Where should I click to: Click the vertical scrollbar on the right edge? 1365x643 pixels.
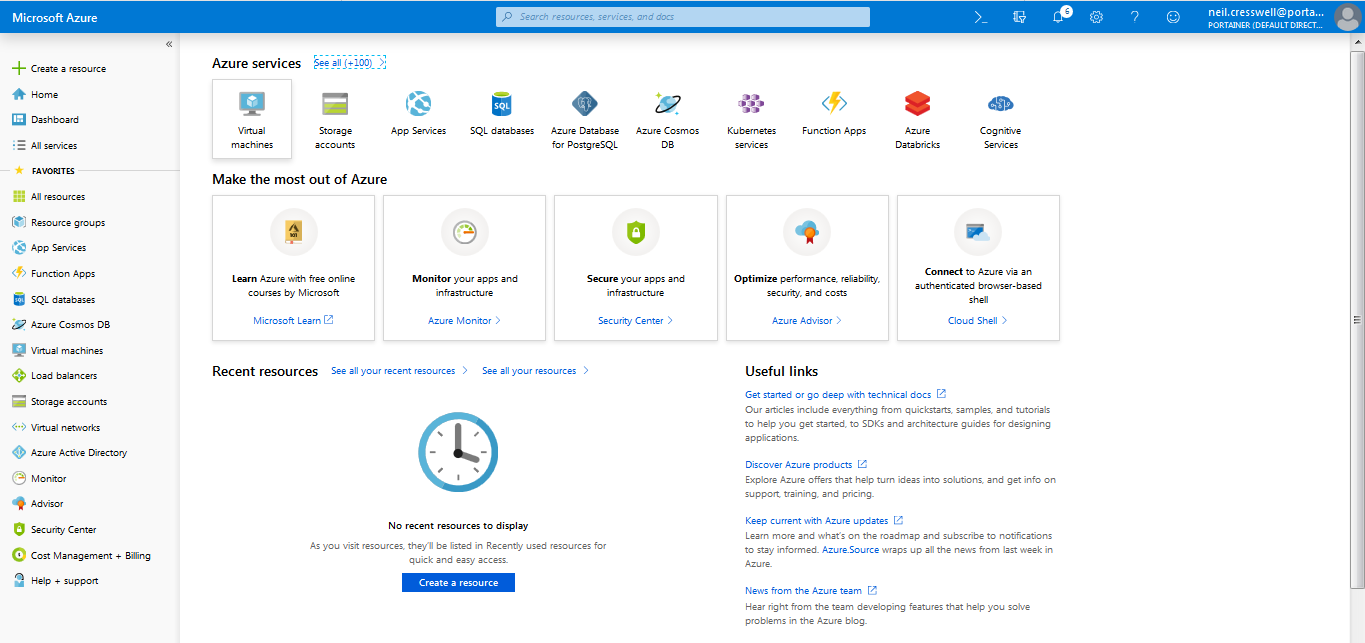point(1357,320)
